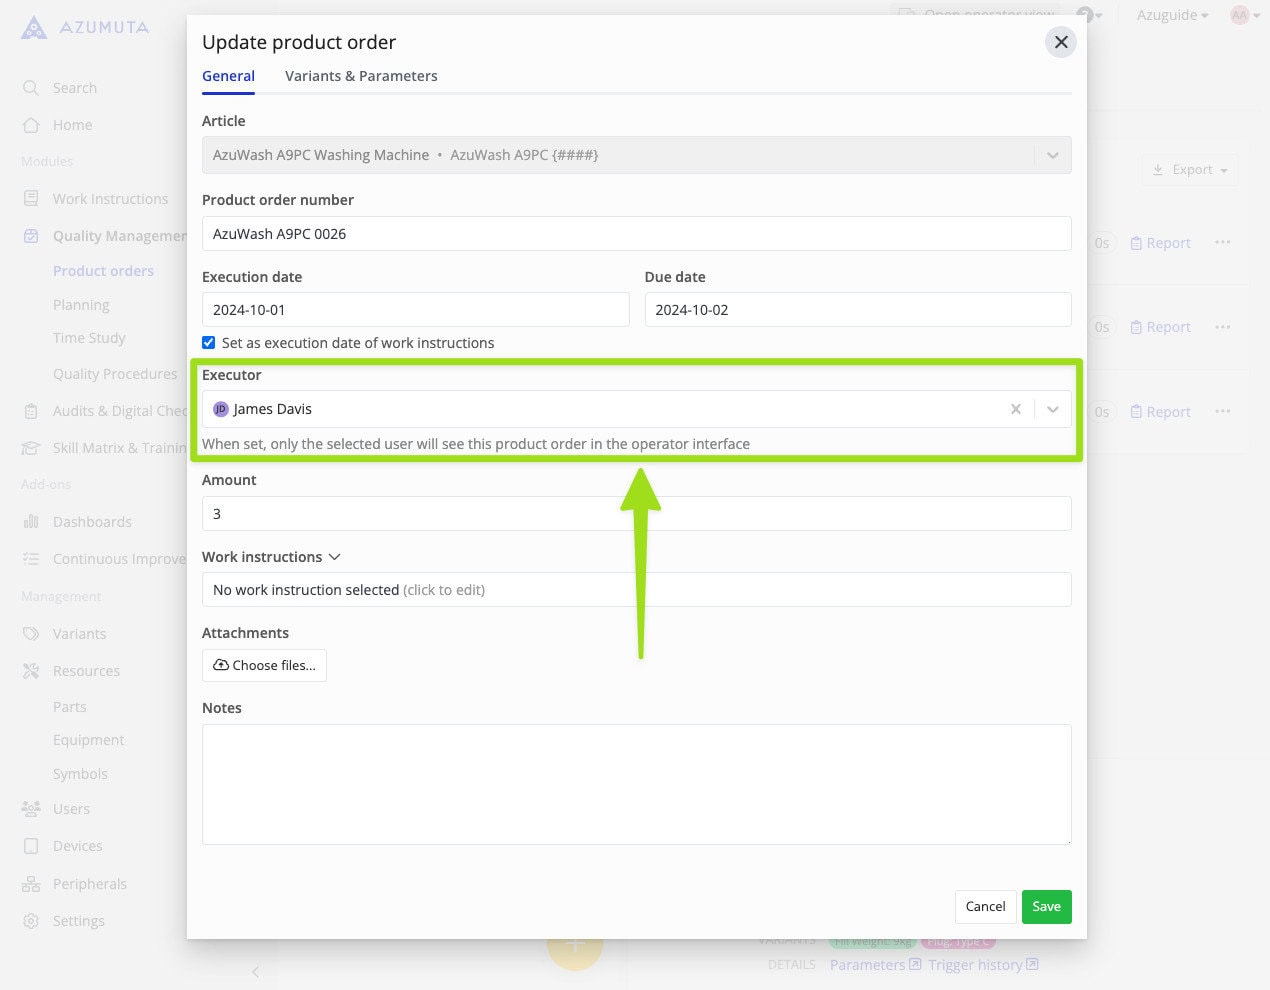
Task: Open the Work Instructions module
Action: tap(110, 198)
